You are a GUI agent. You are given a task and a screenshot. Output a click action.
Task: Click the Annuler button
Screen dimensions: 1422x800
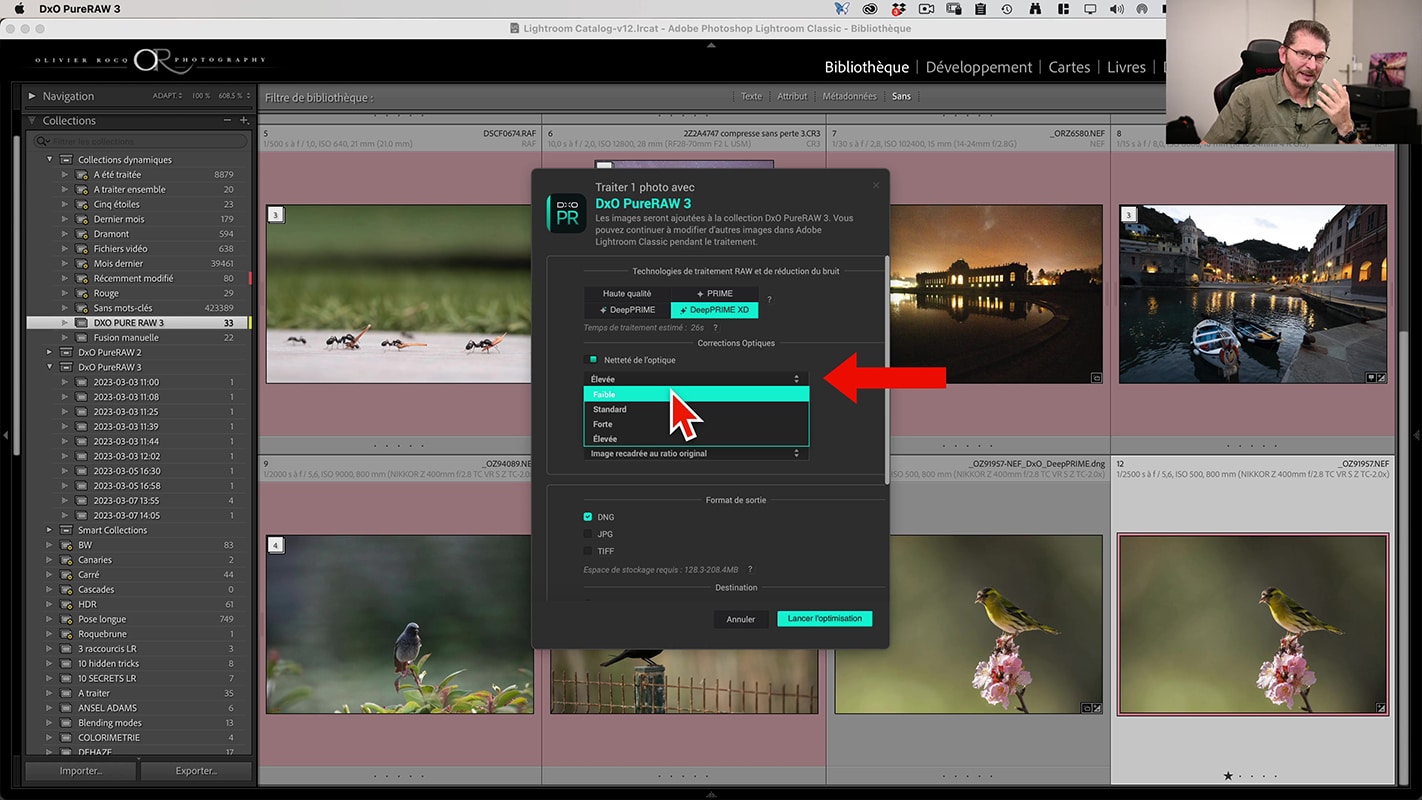741,619
